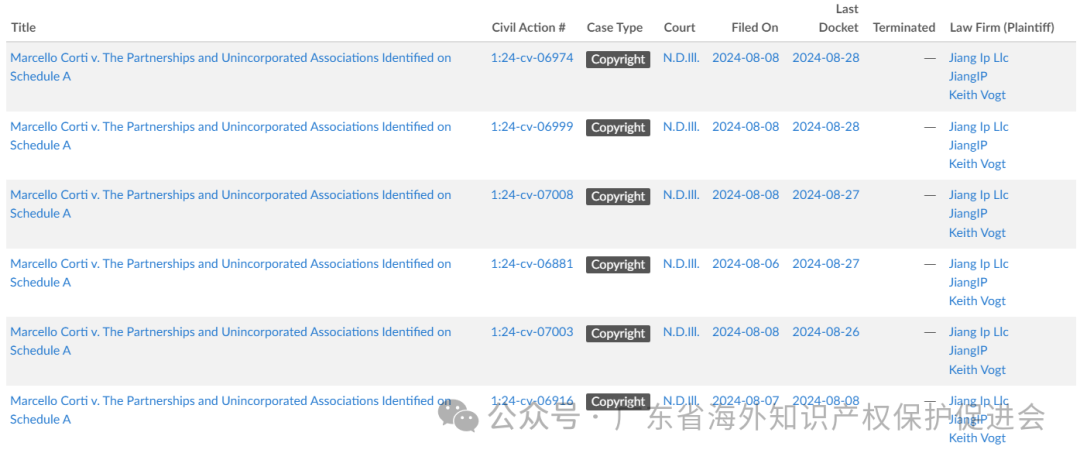This screenshot has height=460, width=1080.
Task: Open Keith Vogt in 1:24-cv-07003 row
Action: point(977,370)
